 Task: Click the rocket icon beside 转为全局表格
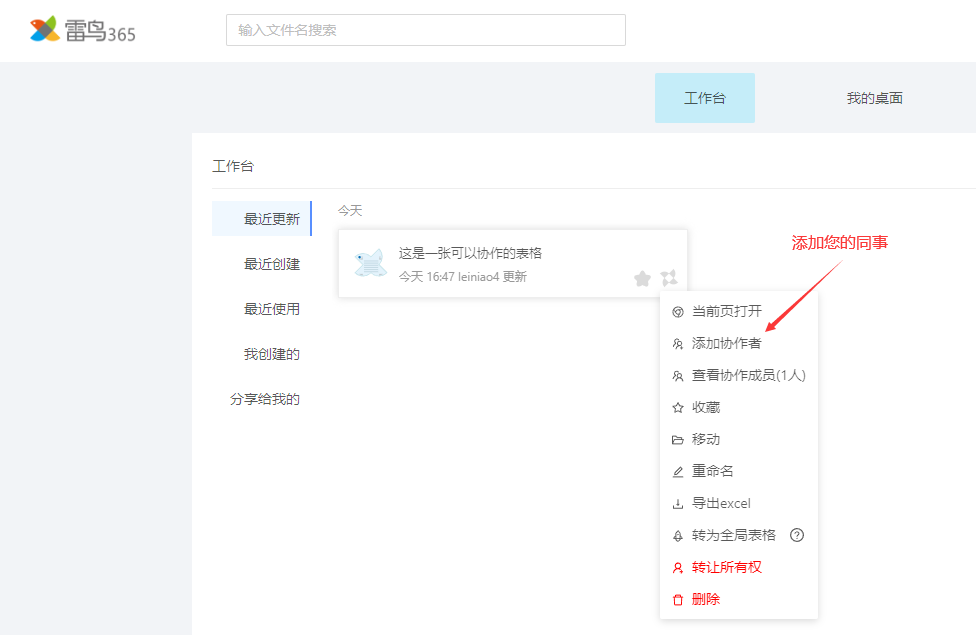(678, 536)
